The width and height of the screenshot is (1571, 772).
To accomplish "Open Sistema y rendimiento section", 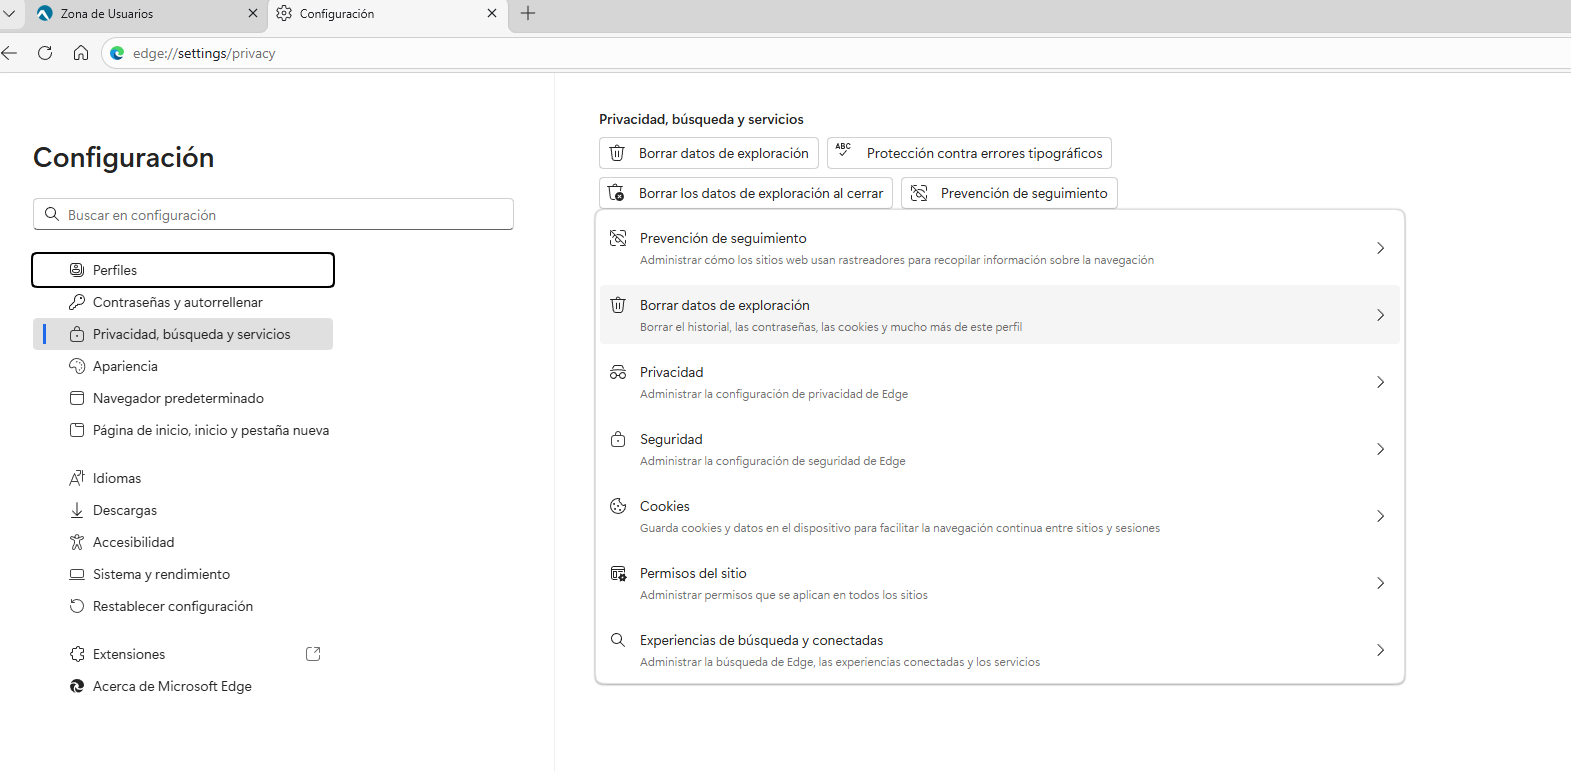I will coord(183,574).
